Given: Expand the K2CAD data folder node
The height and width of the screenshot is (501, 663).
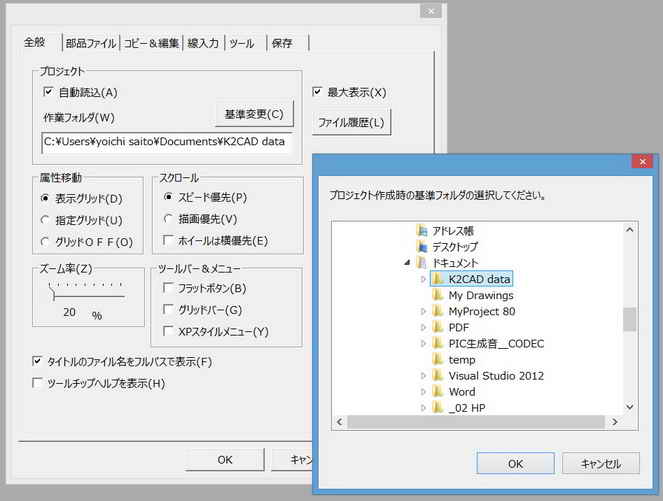Looking at the screenshot, I should [423, 279].
